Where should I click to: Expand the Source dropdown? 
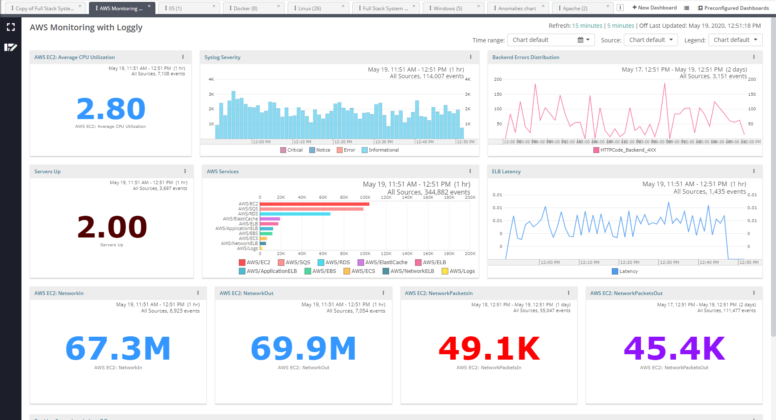pos(651,40)
